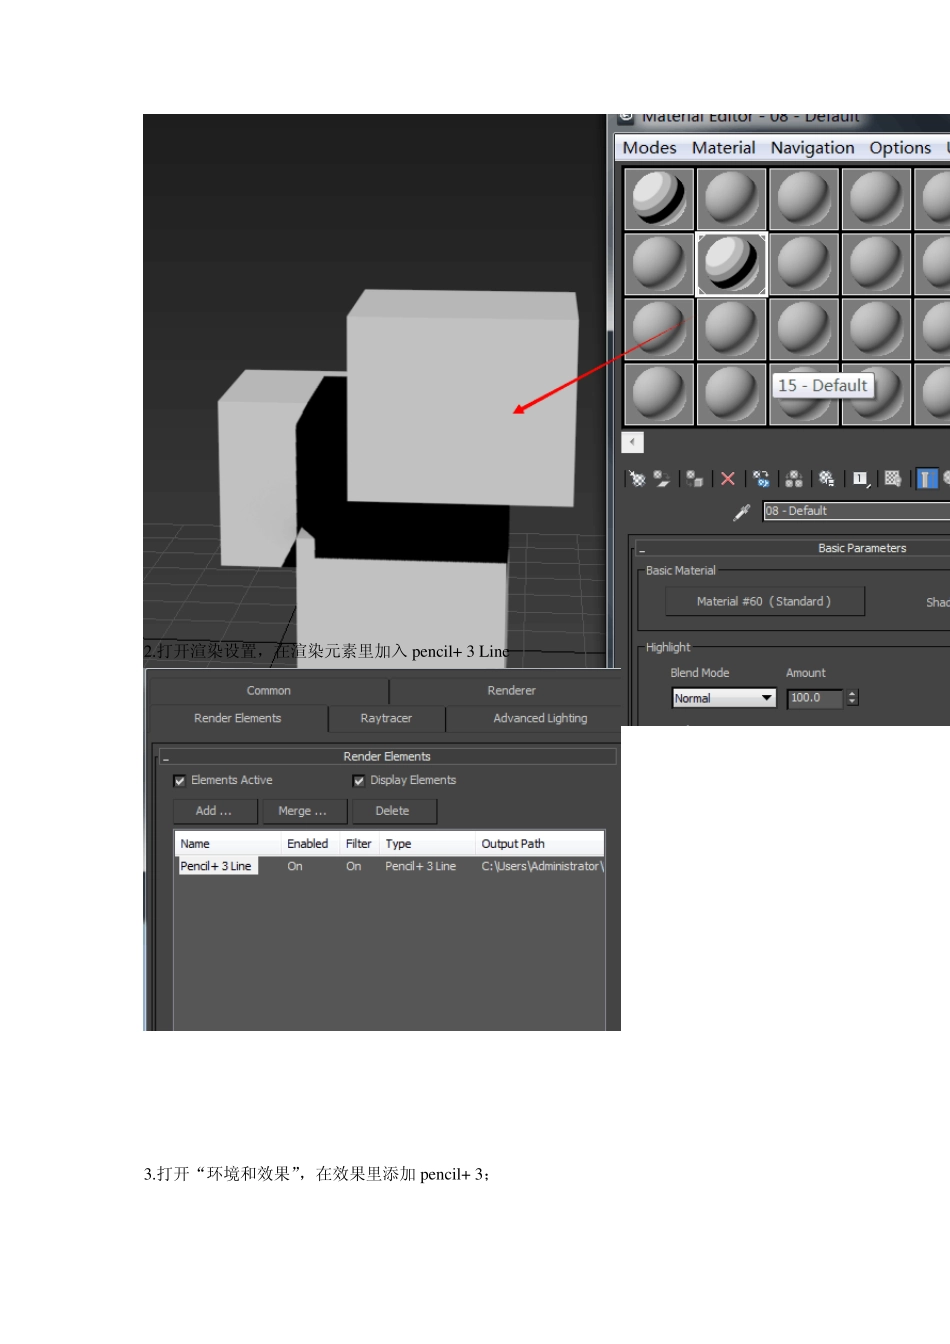Switch to the Raytracer tab
The height and width of the screenshot is (1344, 950).
click(386, 719)
